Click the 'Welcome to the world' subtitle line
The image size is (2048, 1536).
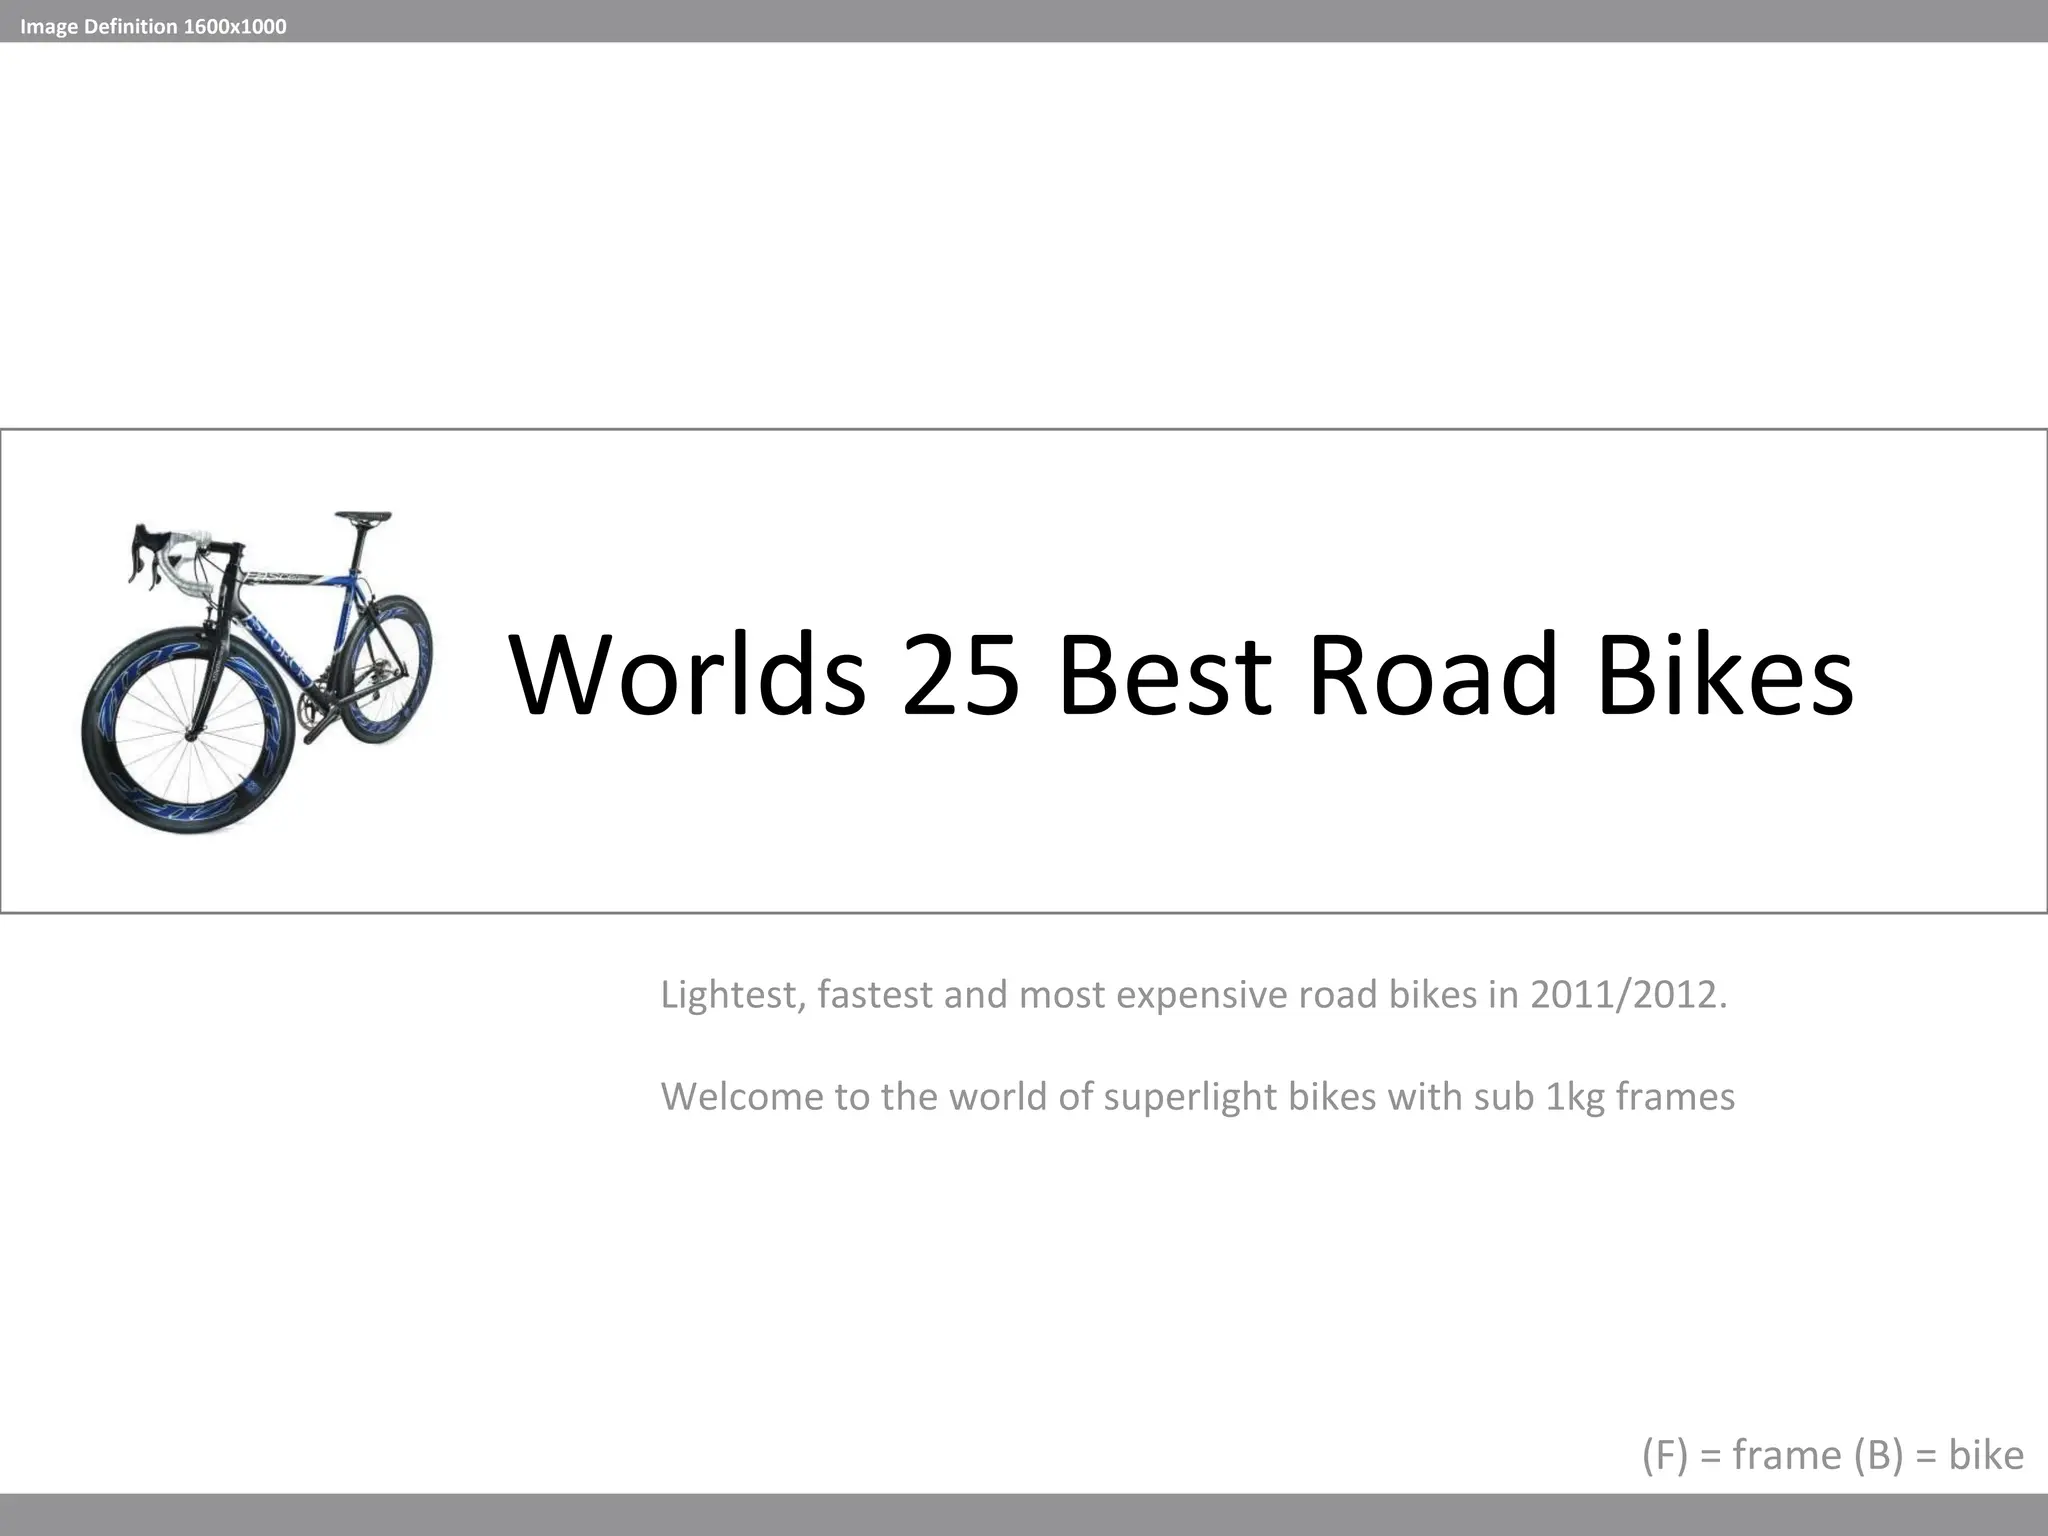855,1097
